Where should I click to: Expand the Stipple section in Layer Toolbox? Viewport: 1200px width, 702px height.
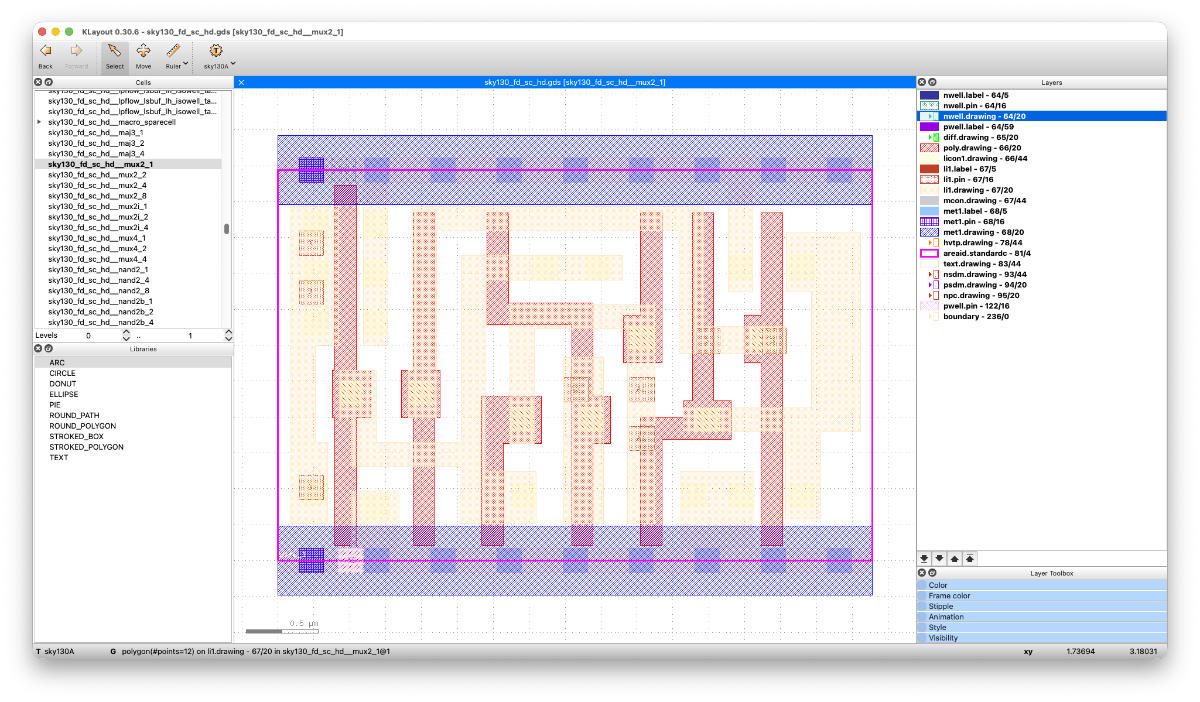coord(1041,606)
